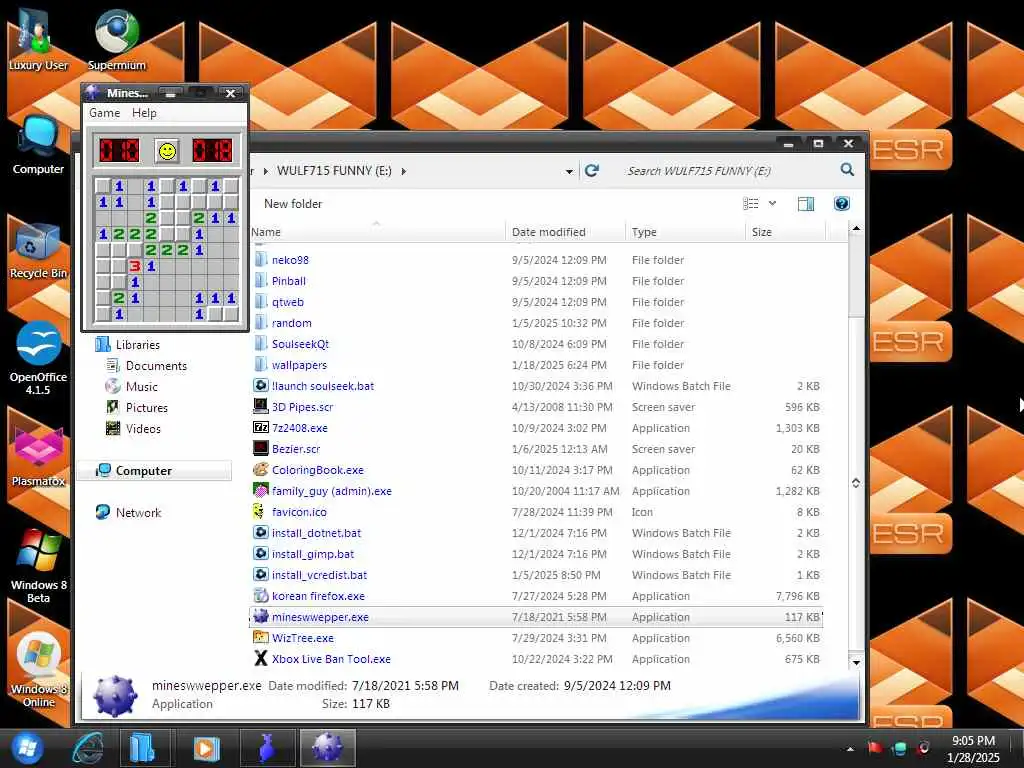Open the Help menu in Minesweeper
Viewport: 1024px width, 768px height.
pyautogui.click(x=144, y=113)
